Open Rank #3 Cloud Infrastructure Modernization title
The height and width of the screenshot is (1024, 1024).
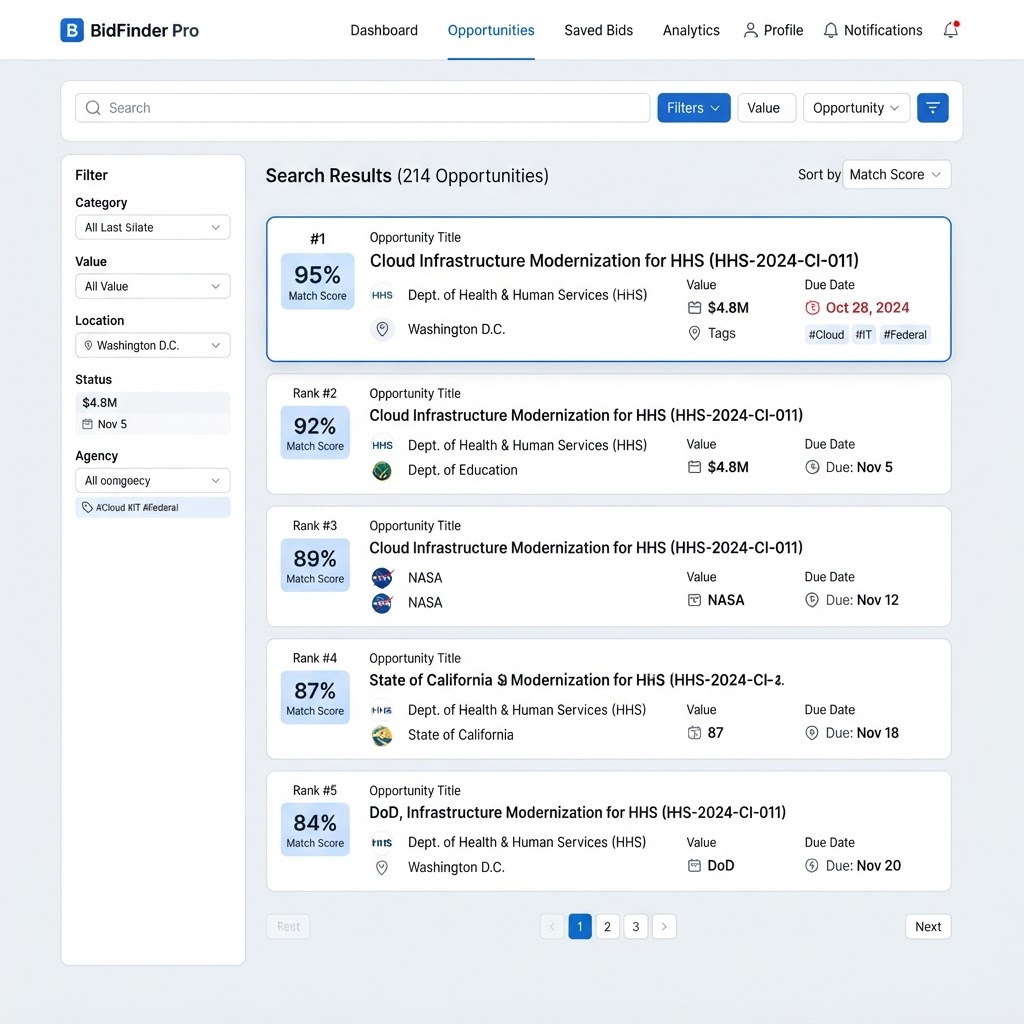586,547
